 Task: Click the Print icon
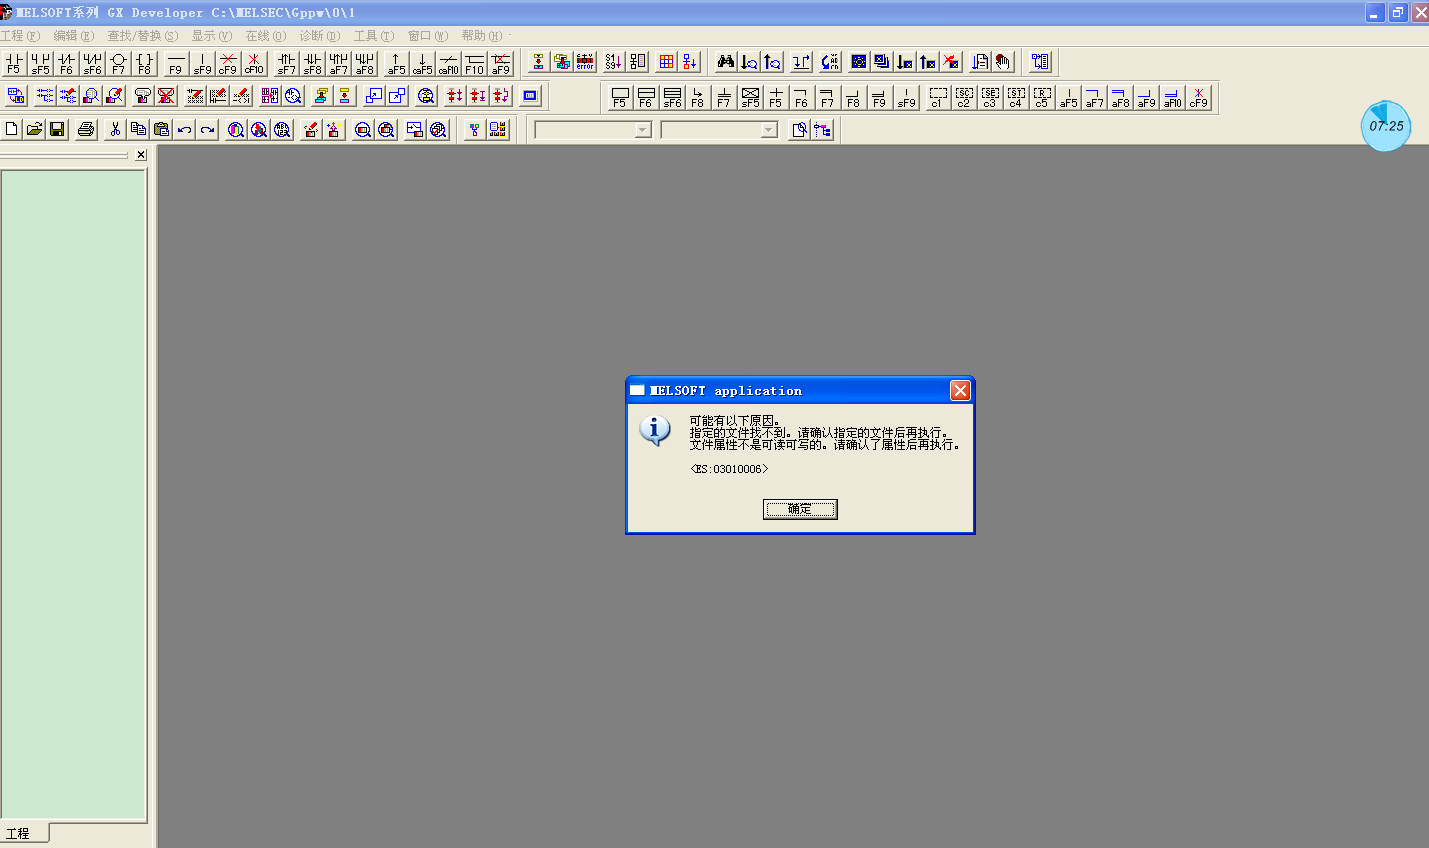[x=86, y=129]
